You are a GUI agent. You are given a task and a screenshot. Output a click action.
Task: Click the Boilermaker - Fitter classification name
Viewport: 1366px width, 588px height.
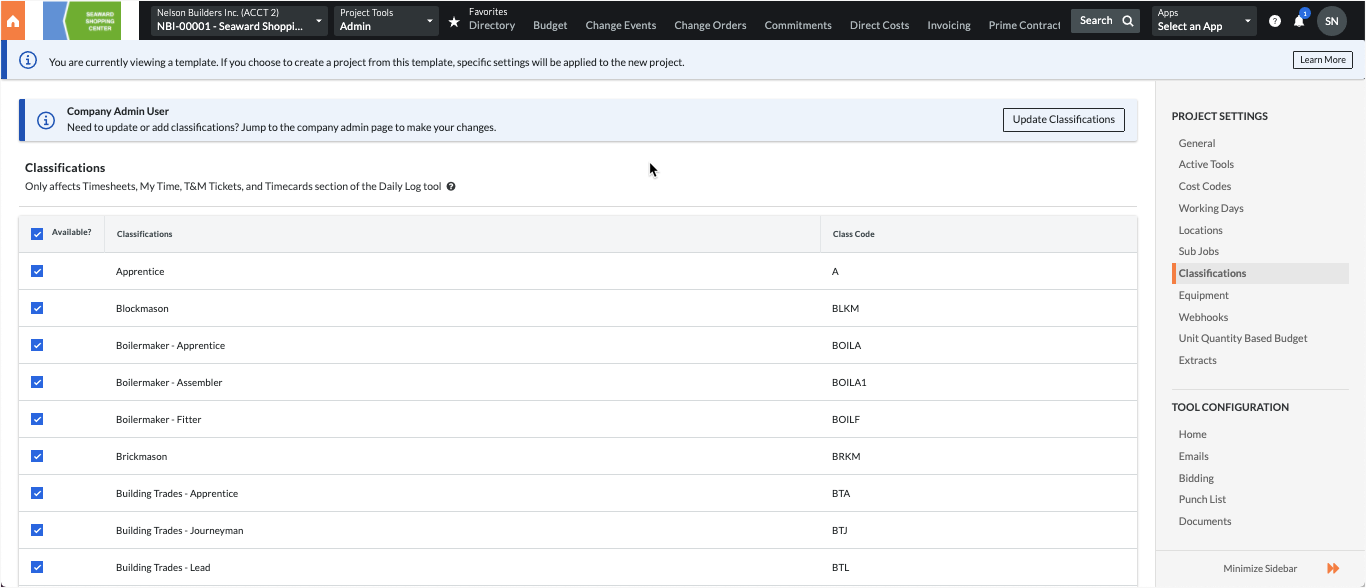(x=158, y=420)
